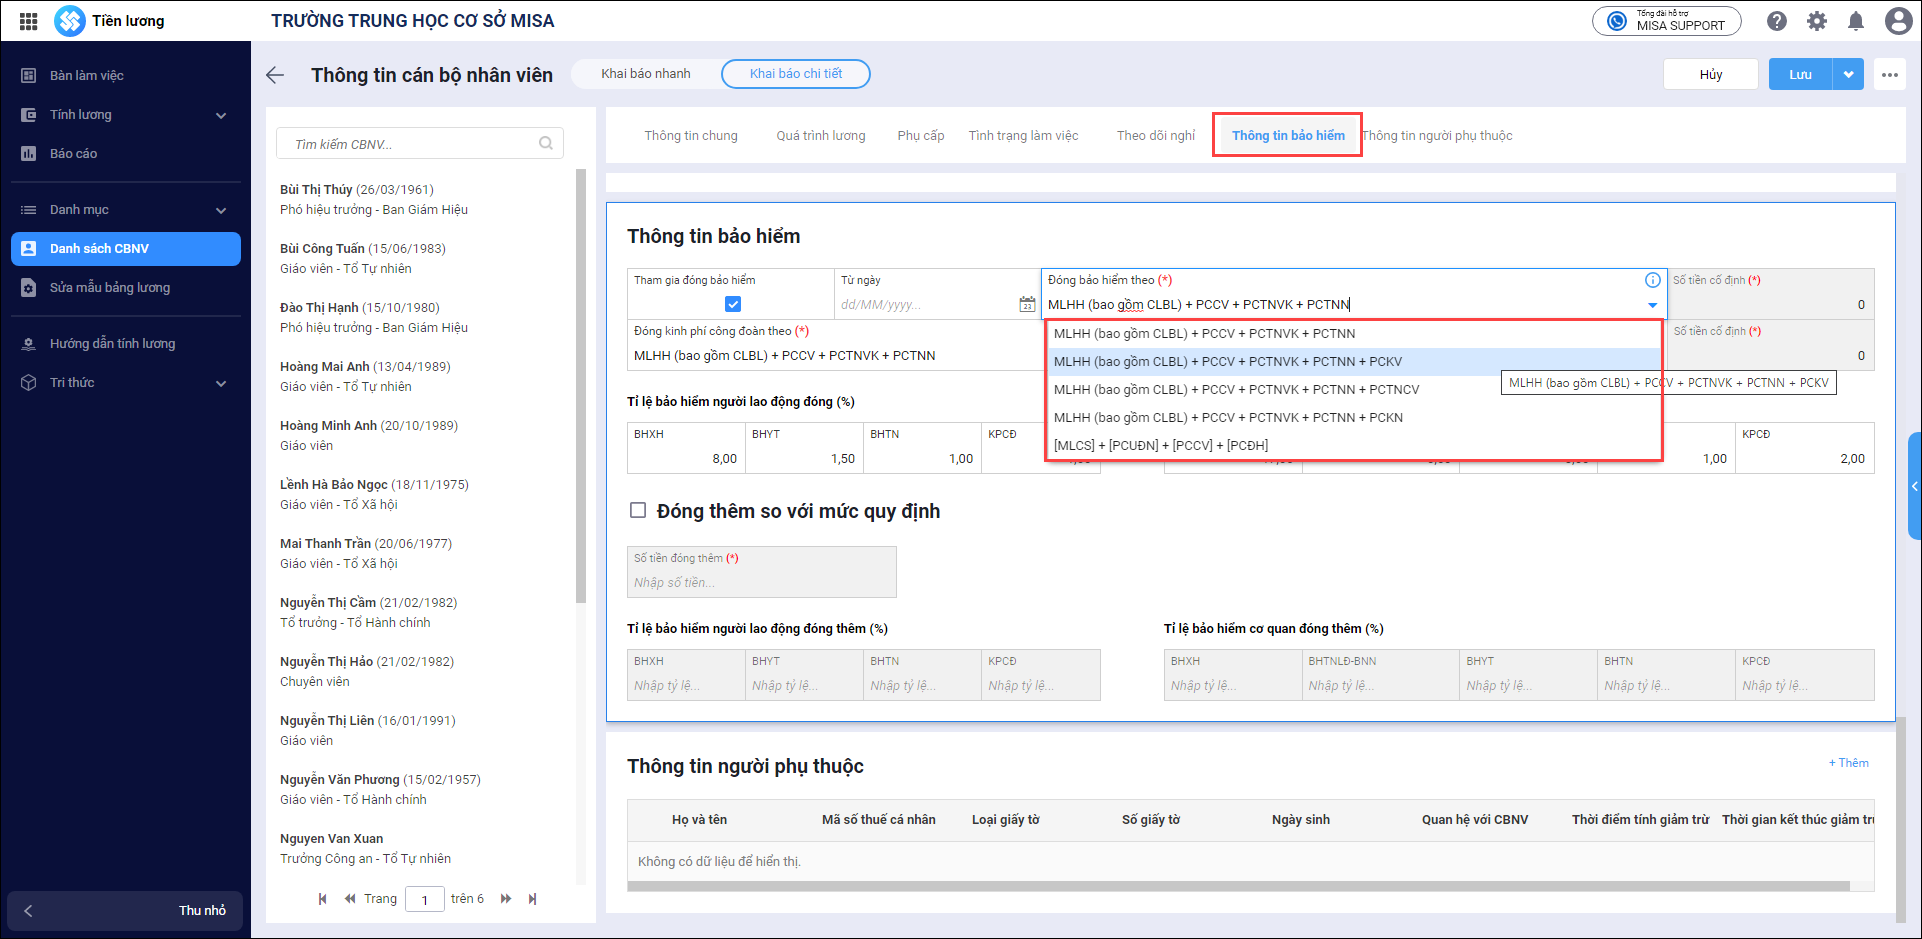
Task: Open the app grid launcher icon
Action: (x=28, y=21)
